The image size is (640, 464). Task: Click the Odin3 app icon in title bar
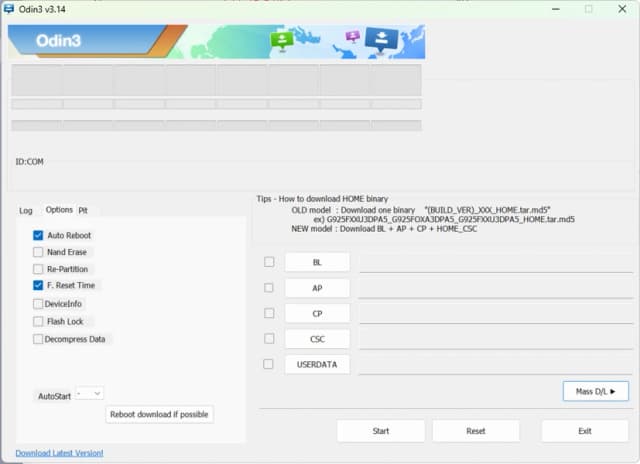(x=9, y=9)
